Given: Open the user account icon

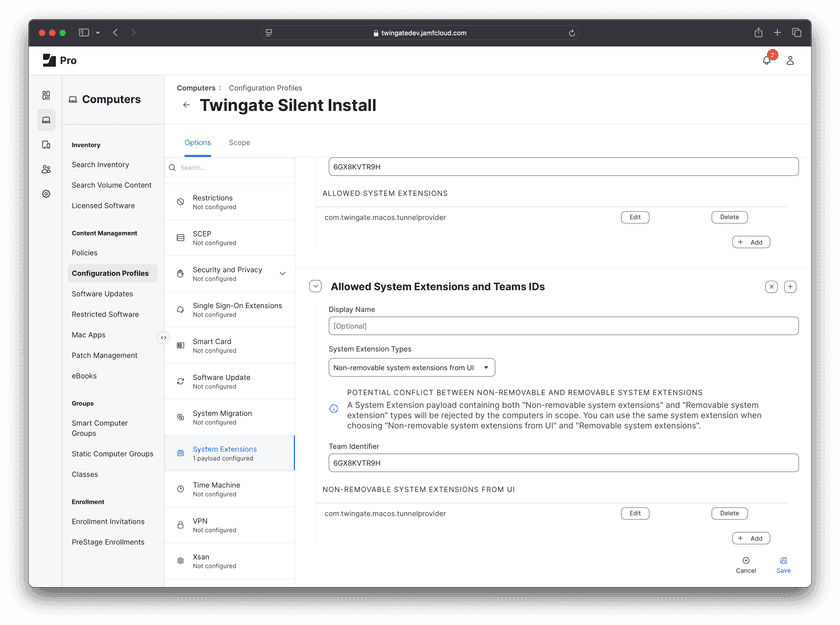Looking at the screenshot, I should 790,60.
